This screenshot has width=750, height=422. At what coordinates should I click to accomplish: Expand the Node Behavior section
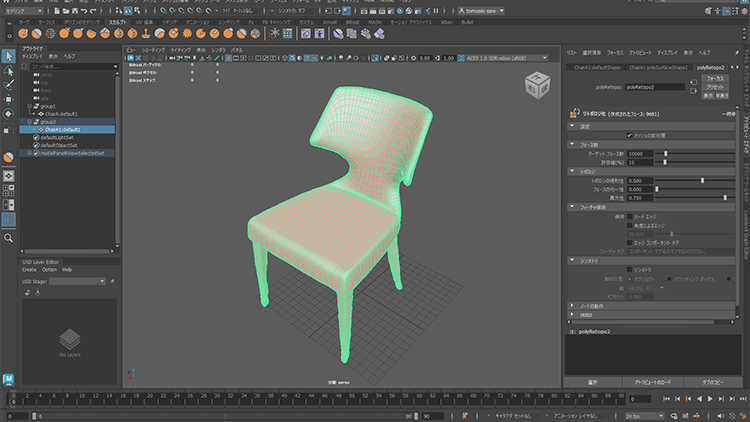click(572, 306)
